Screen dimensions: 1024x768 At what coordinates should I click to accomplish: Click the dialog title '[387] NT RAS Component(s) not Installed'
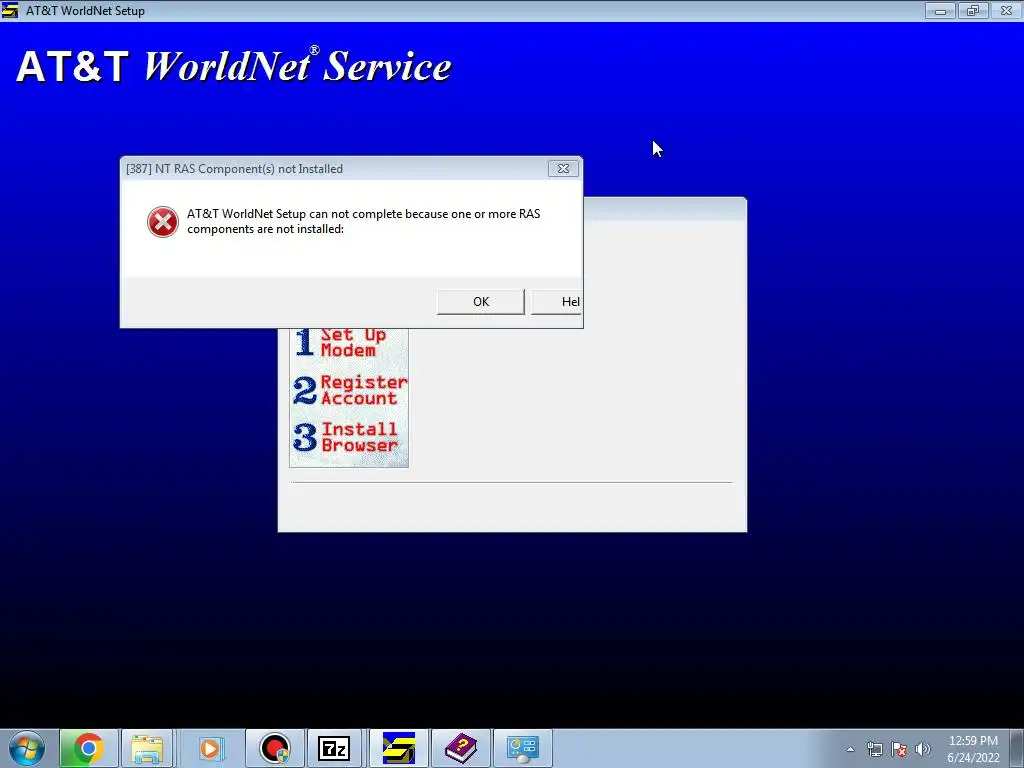tap(234, 168)
